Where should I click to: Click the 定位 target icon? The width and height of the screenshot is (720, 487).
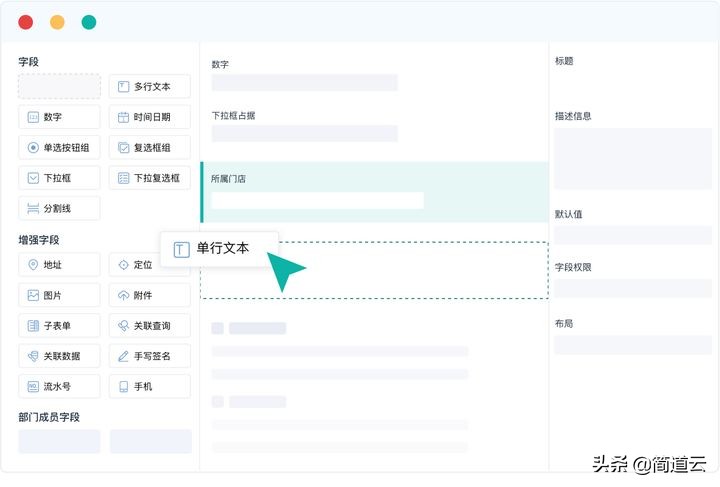(124, 265)
